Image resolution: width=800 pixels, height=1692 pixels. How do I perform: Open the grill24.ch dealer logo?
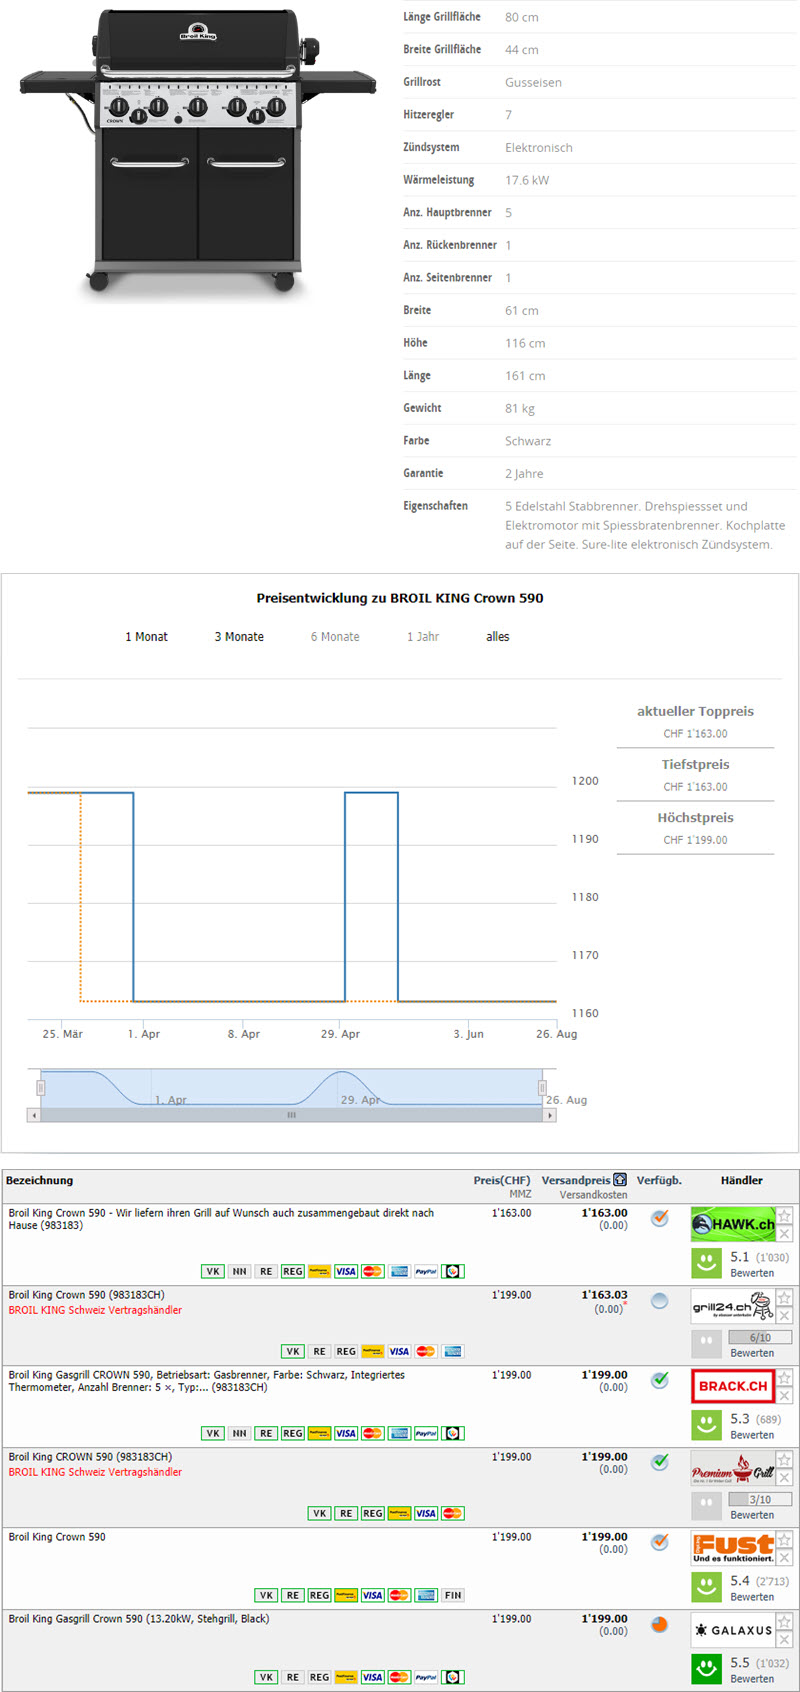(733, 1306)
